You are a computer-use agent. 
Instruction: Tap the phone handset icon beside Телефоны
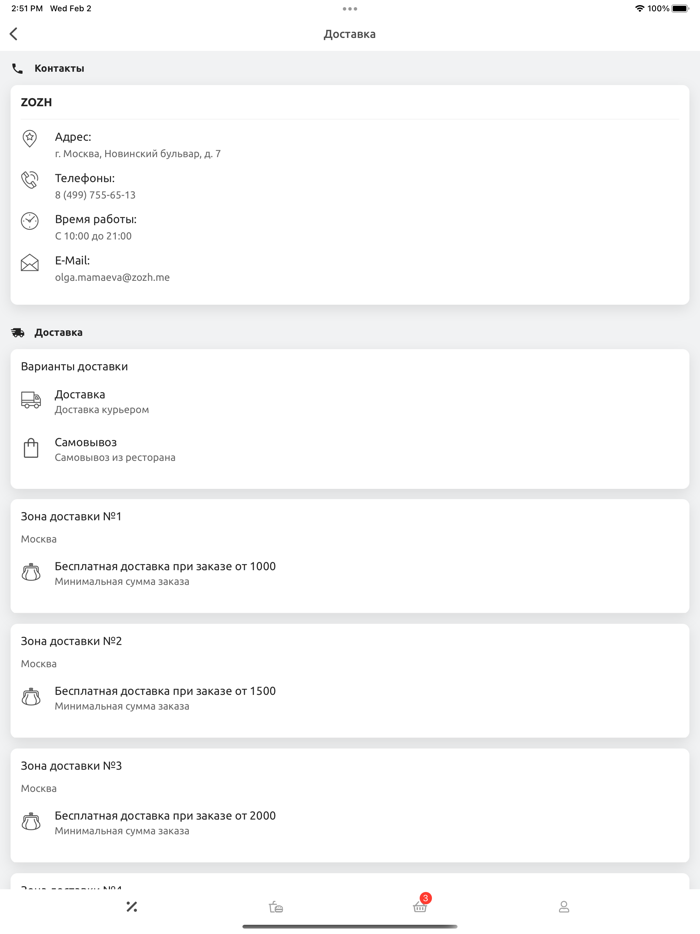point(30,180)
